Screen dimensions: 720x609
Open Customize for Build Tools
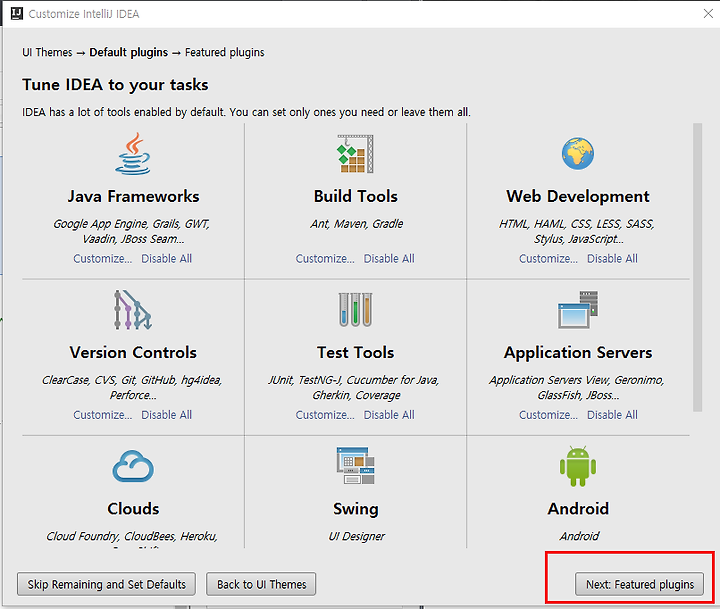(x=325, y=259)
